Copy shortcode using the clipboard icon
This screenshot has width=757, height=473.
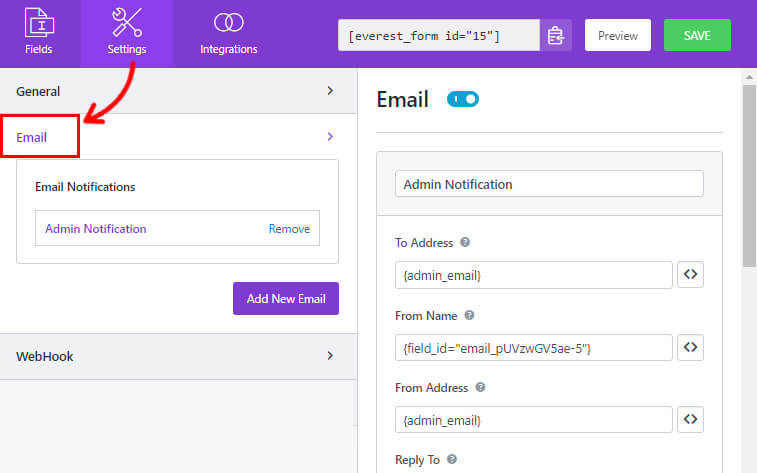[555, 36]
